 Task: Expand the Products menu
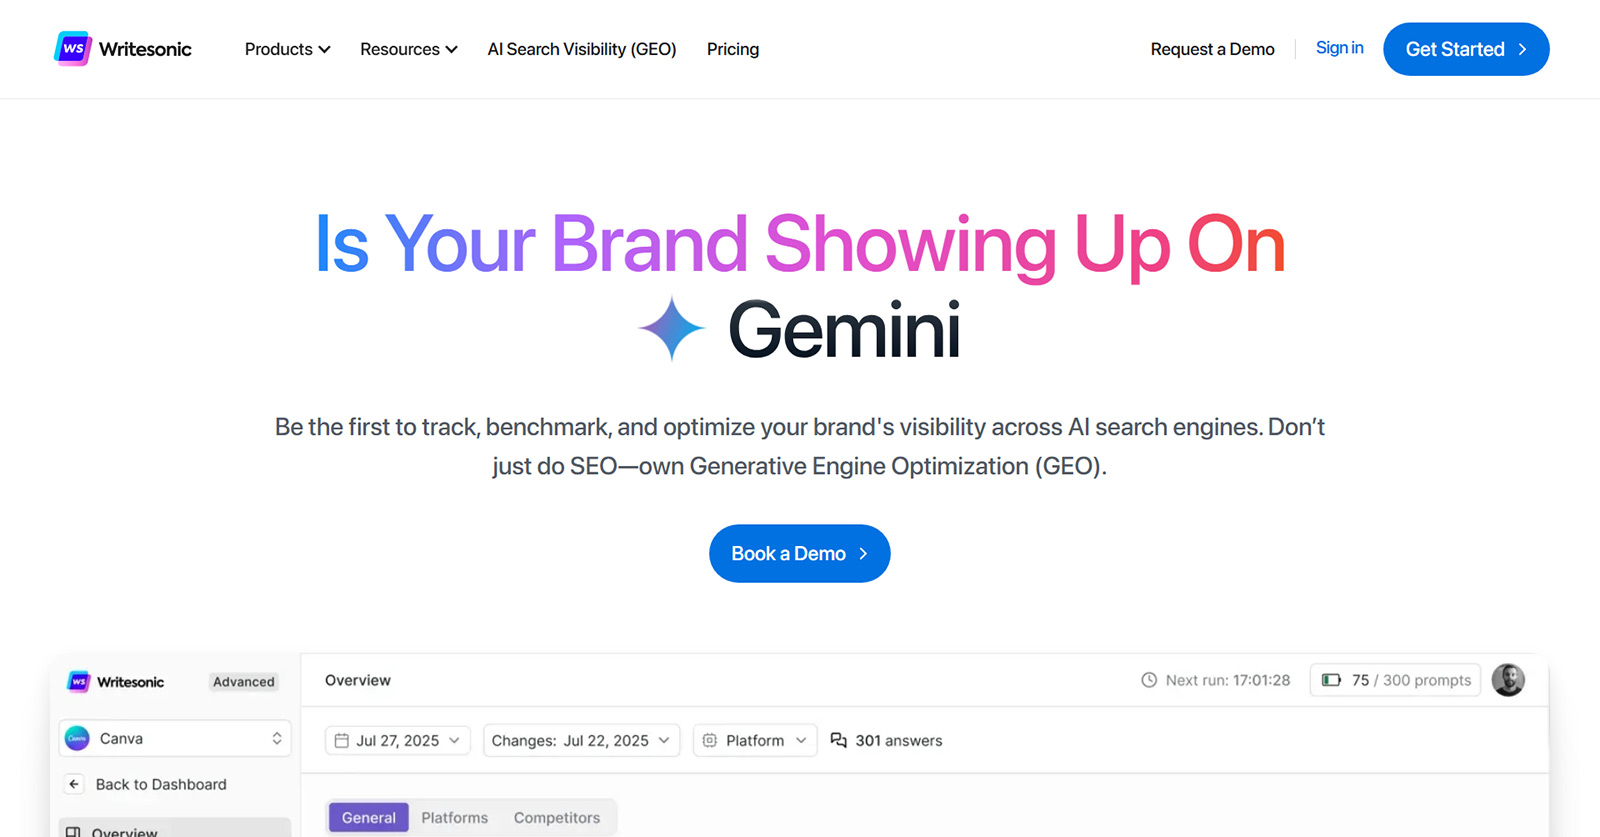(x=287, y=49)
